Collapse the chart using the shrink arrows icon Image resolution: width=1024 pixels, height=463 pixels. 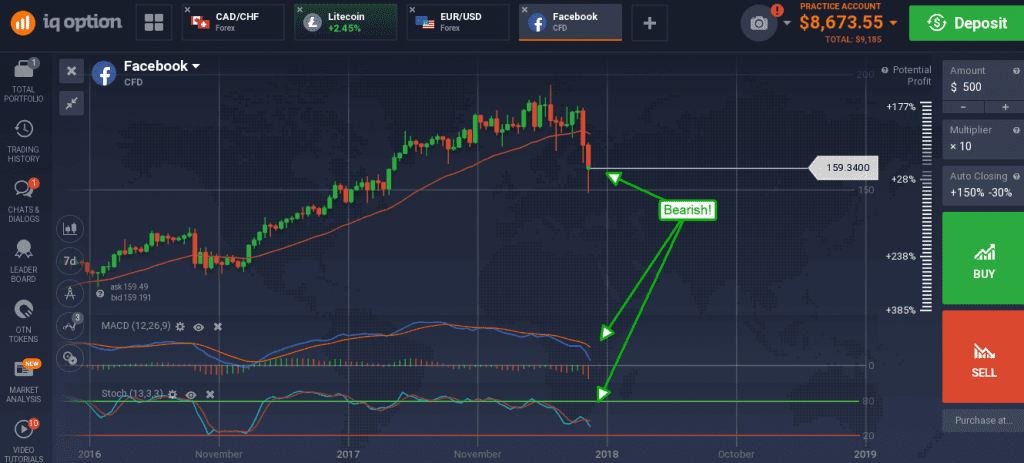tap(71, 103)
